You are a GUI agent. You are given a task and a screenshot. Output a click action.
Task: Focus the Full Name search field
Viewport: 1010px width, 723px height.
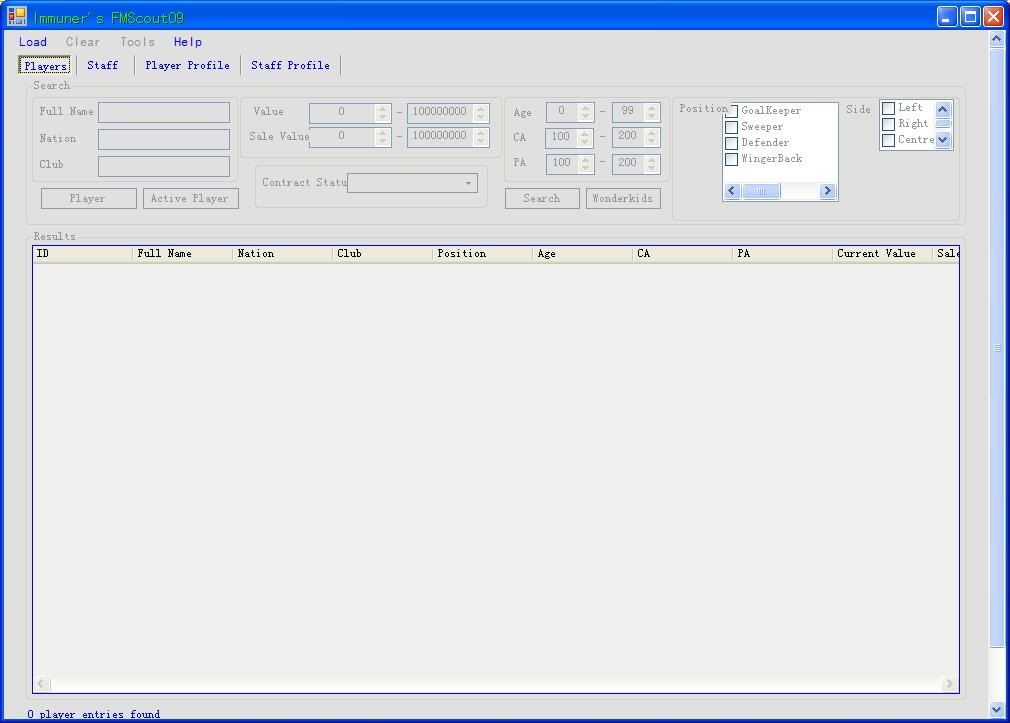[x=164, y=112]
